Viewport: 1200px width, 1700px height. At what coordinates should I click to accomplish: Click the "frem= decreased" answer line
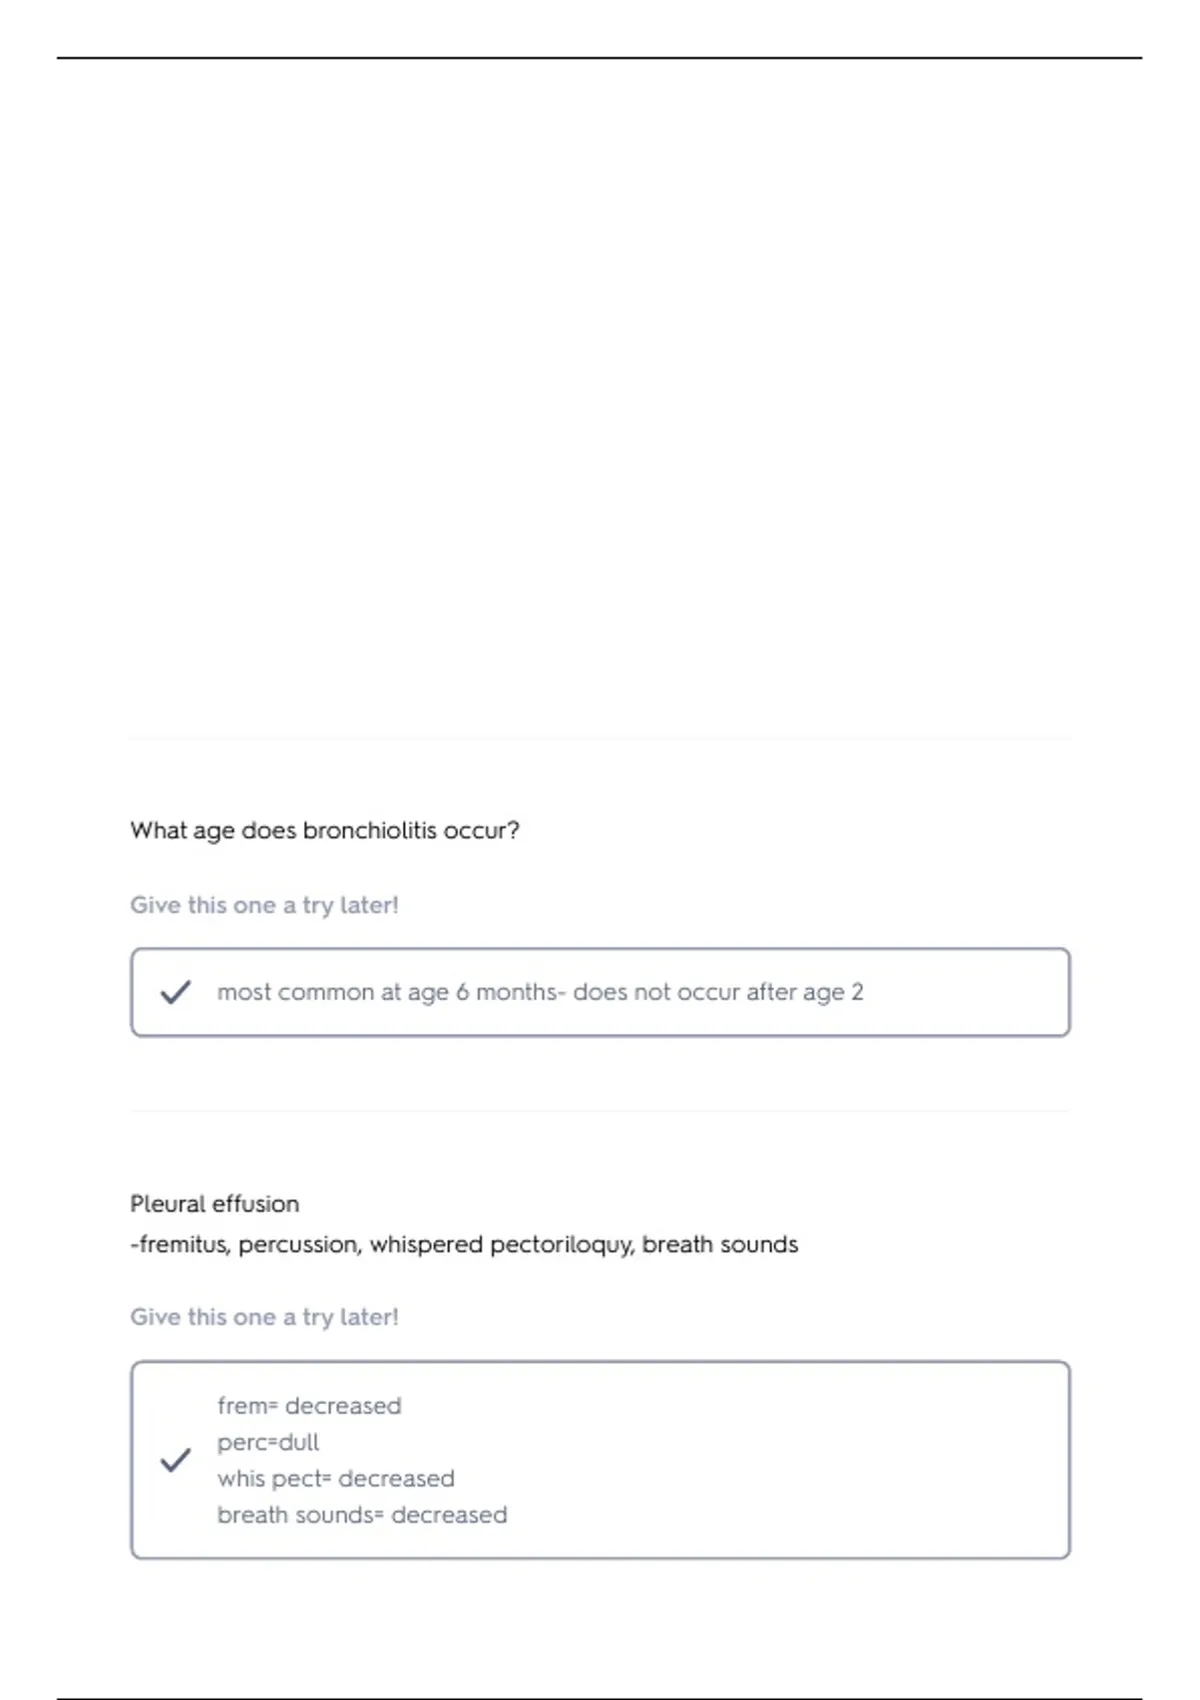pos(309,1406)
